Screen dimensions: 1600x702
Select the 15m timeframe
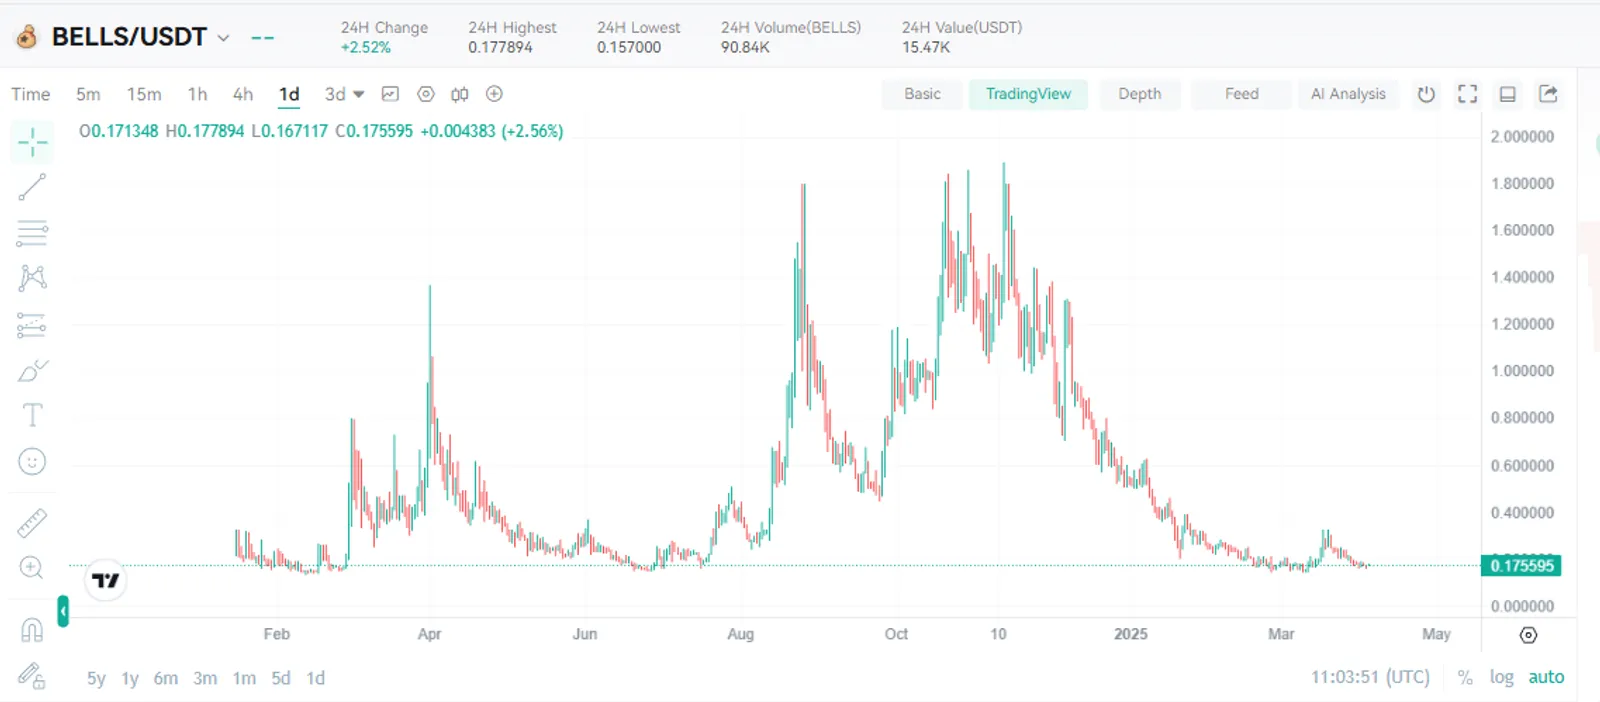point(144,94)
